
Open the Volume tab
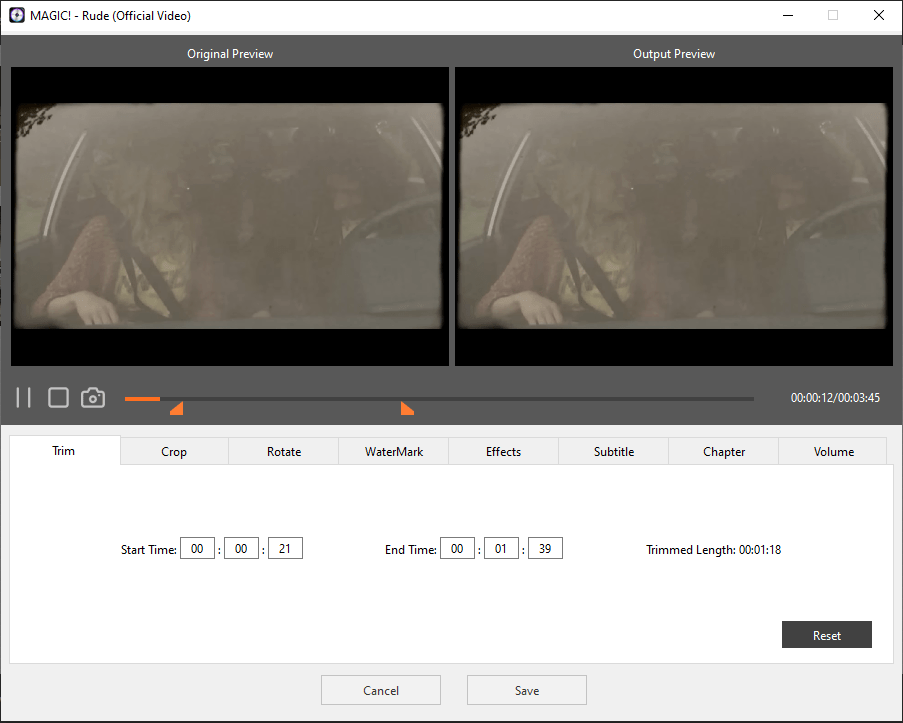point(833,452)
